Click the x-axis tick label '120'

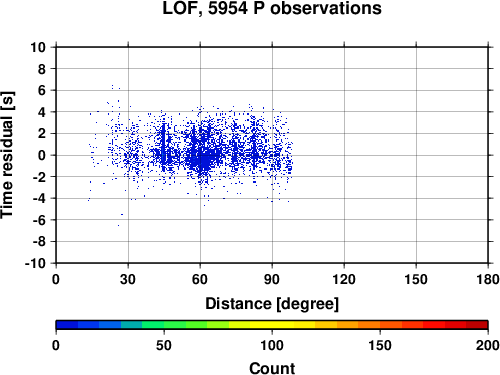click(x=344, y=279)
